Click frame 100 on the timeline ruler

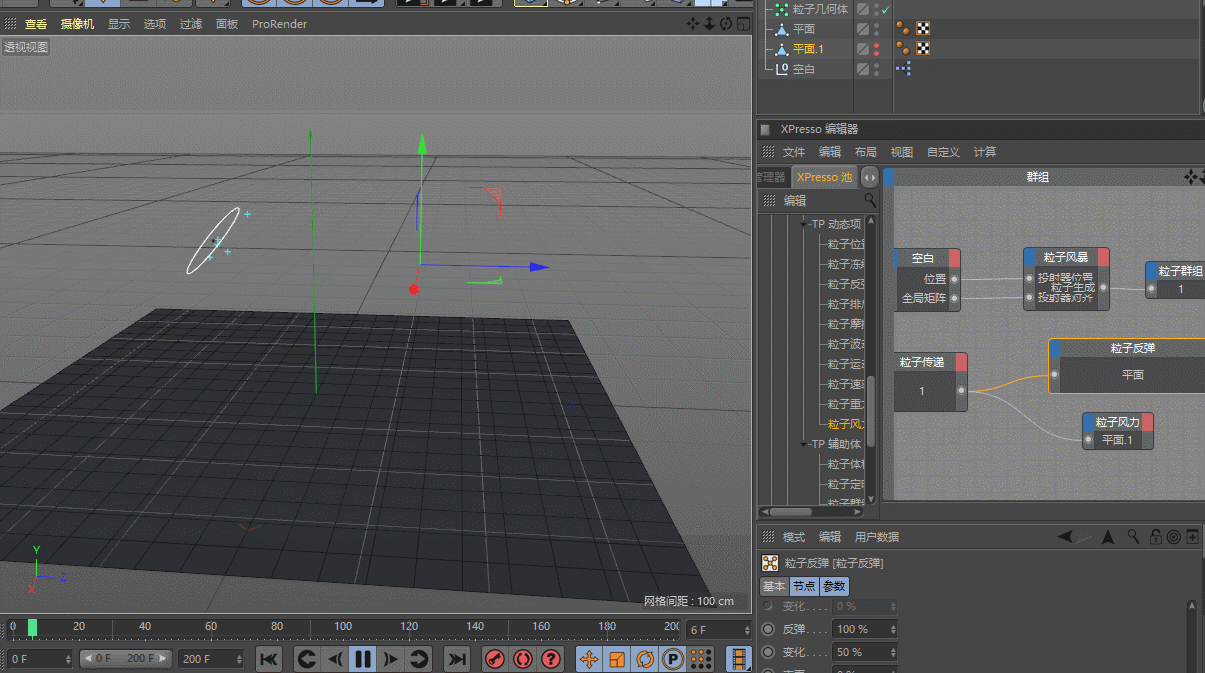tap(343, 628)
